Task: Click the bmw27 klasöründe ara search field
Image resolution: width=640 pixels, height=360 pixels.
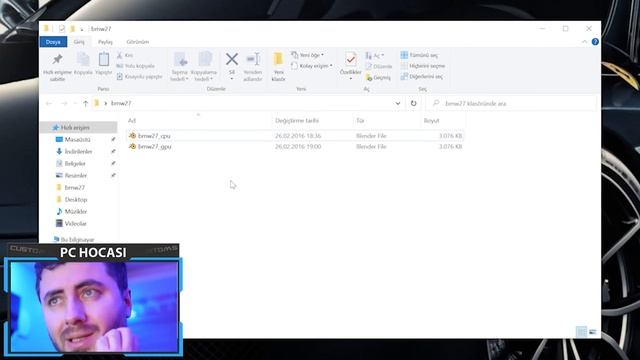Action: pos(511,103)
